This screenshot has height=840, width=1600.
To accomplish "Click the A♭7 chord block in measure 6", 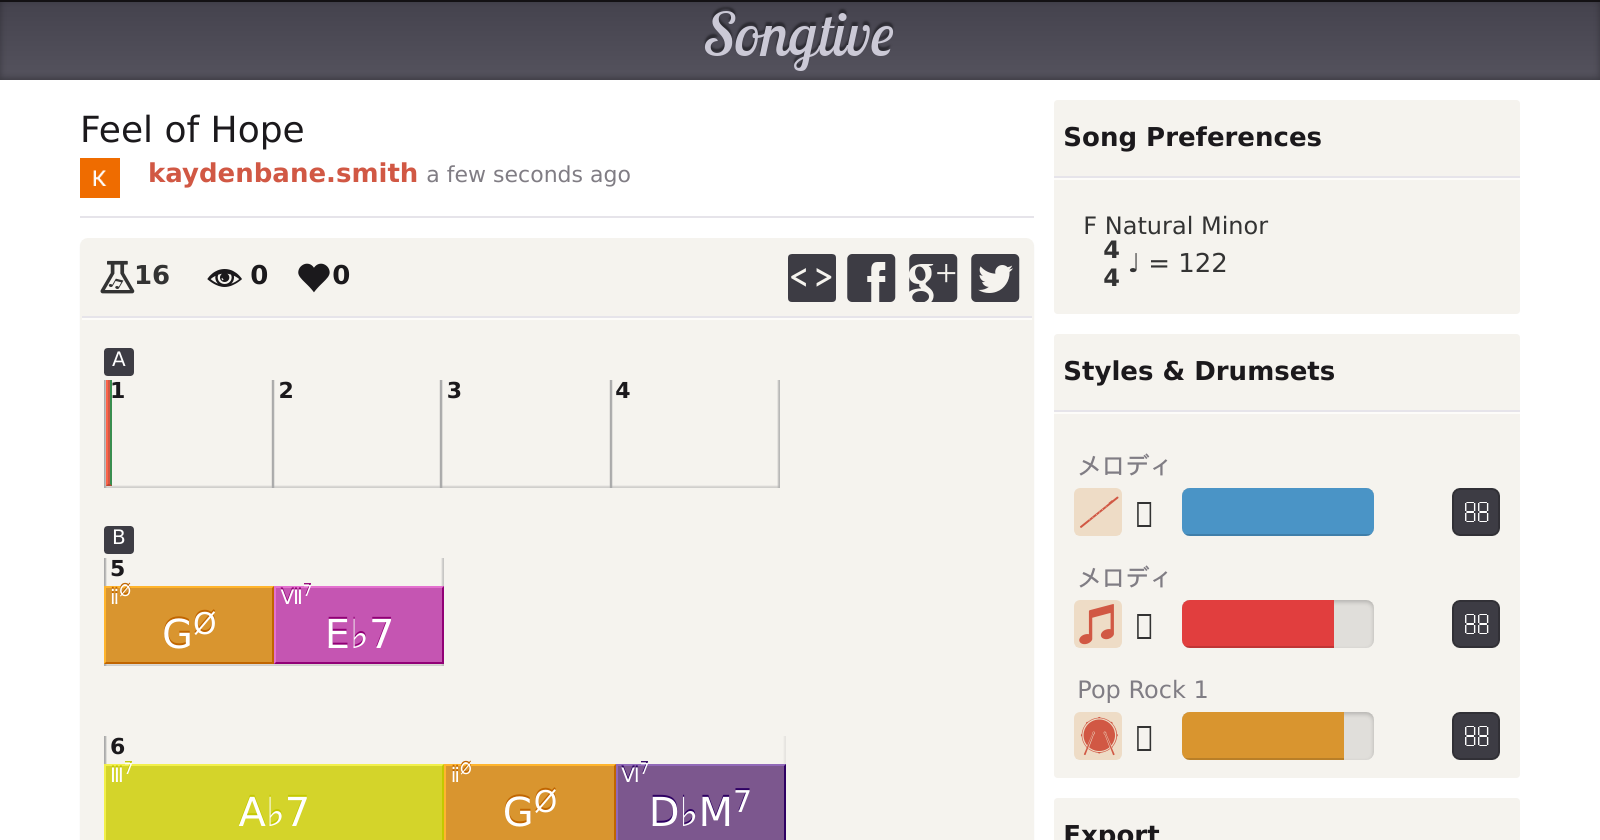I will [x=274, y=804].
